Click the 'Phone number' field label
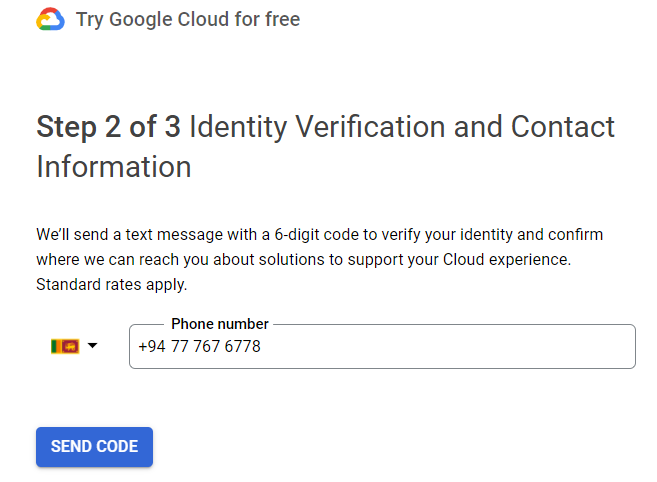657x482 pixels. coord(220,324)
